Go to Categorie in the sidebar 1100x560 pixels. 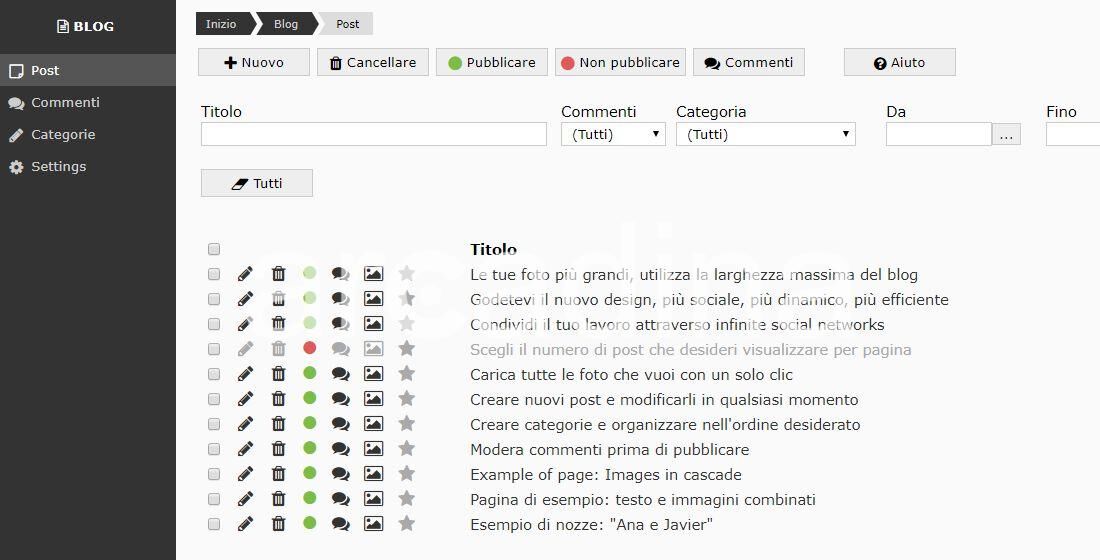click(63, 135)
